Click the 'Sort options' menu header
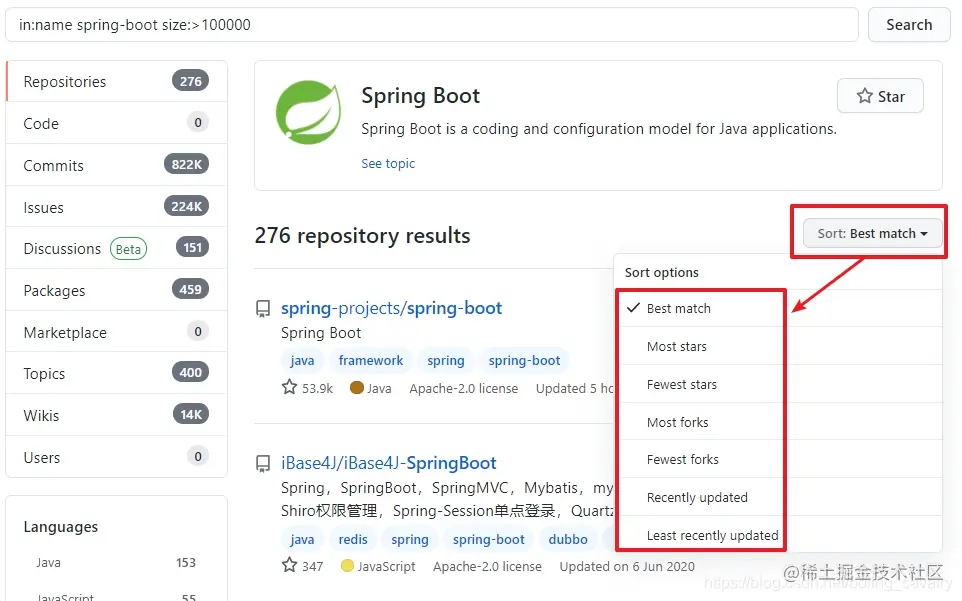This screenshot has width=962, height=601. (x=661, y=272)
